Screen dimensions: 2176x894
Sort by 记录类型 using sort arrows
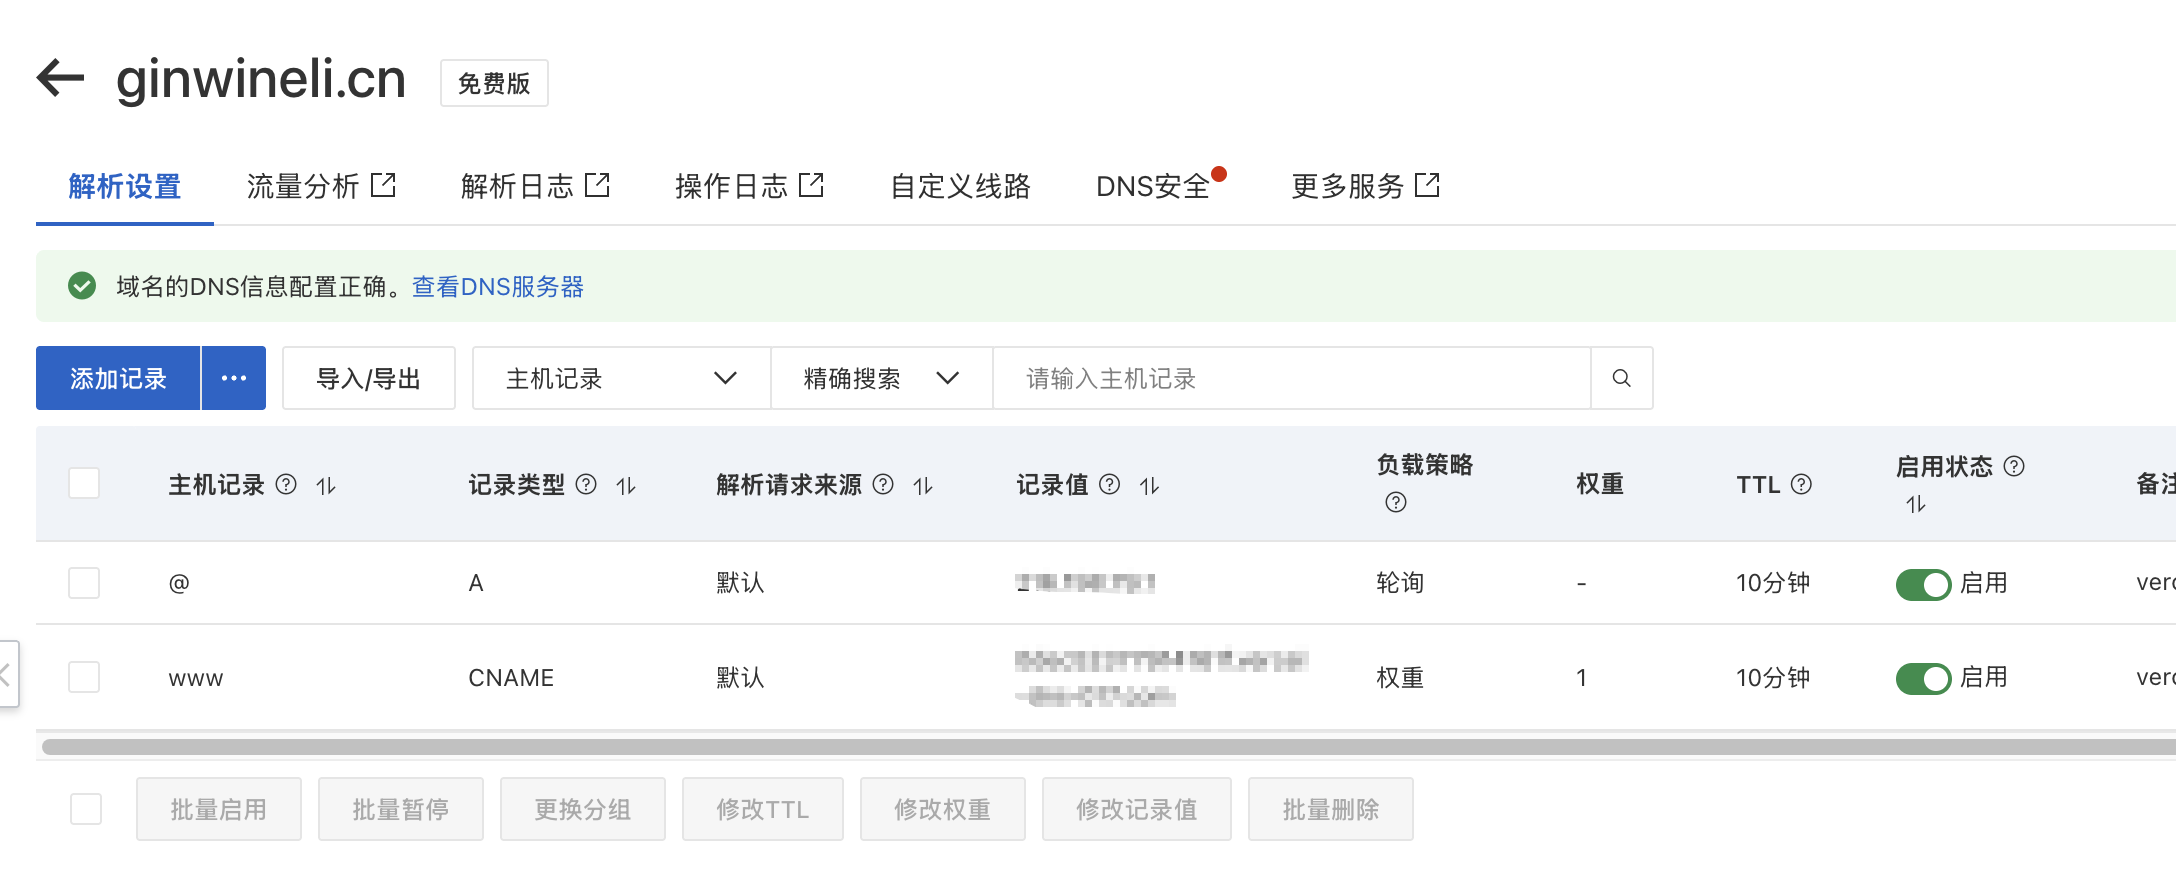pos(626,486)
